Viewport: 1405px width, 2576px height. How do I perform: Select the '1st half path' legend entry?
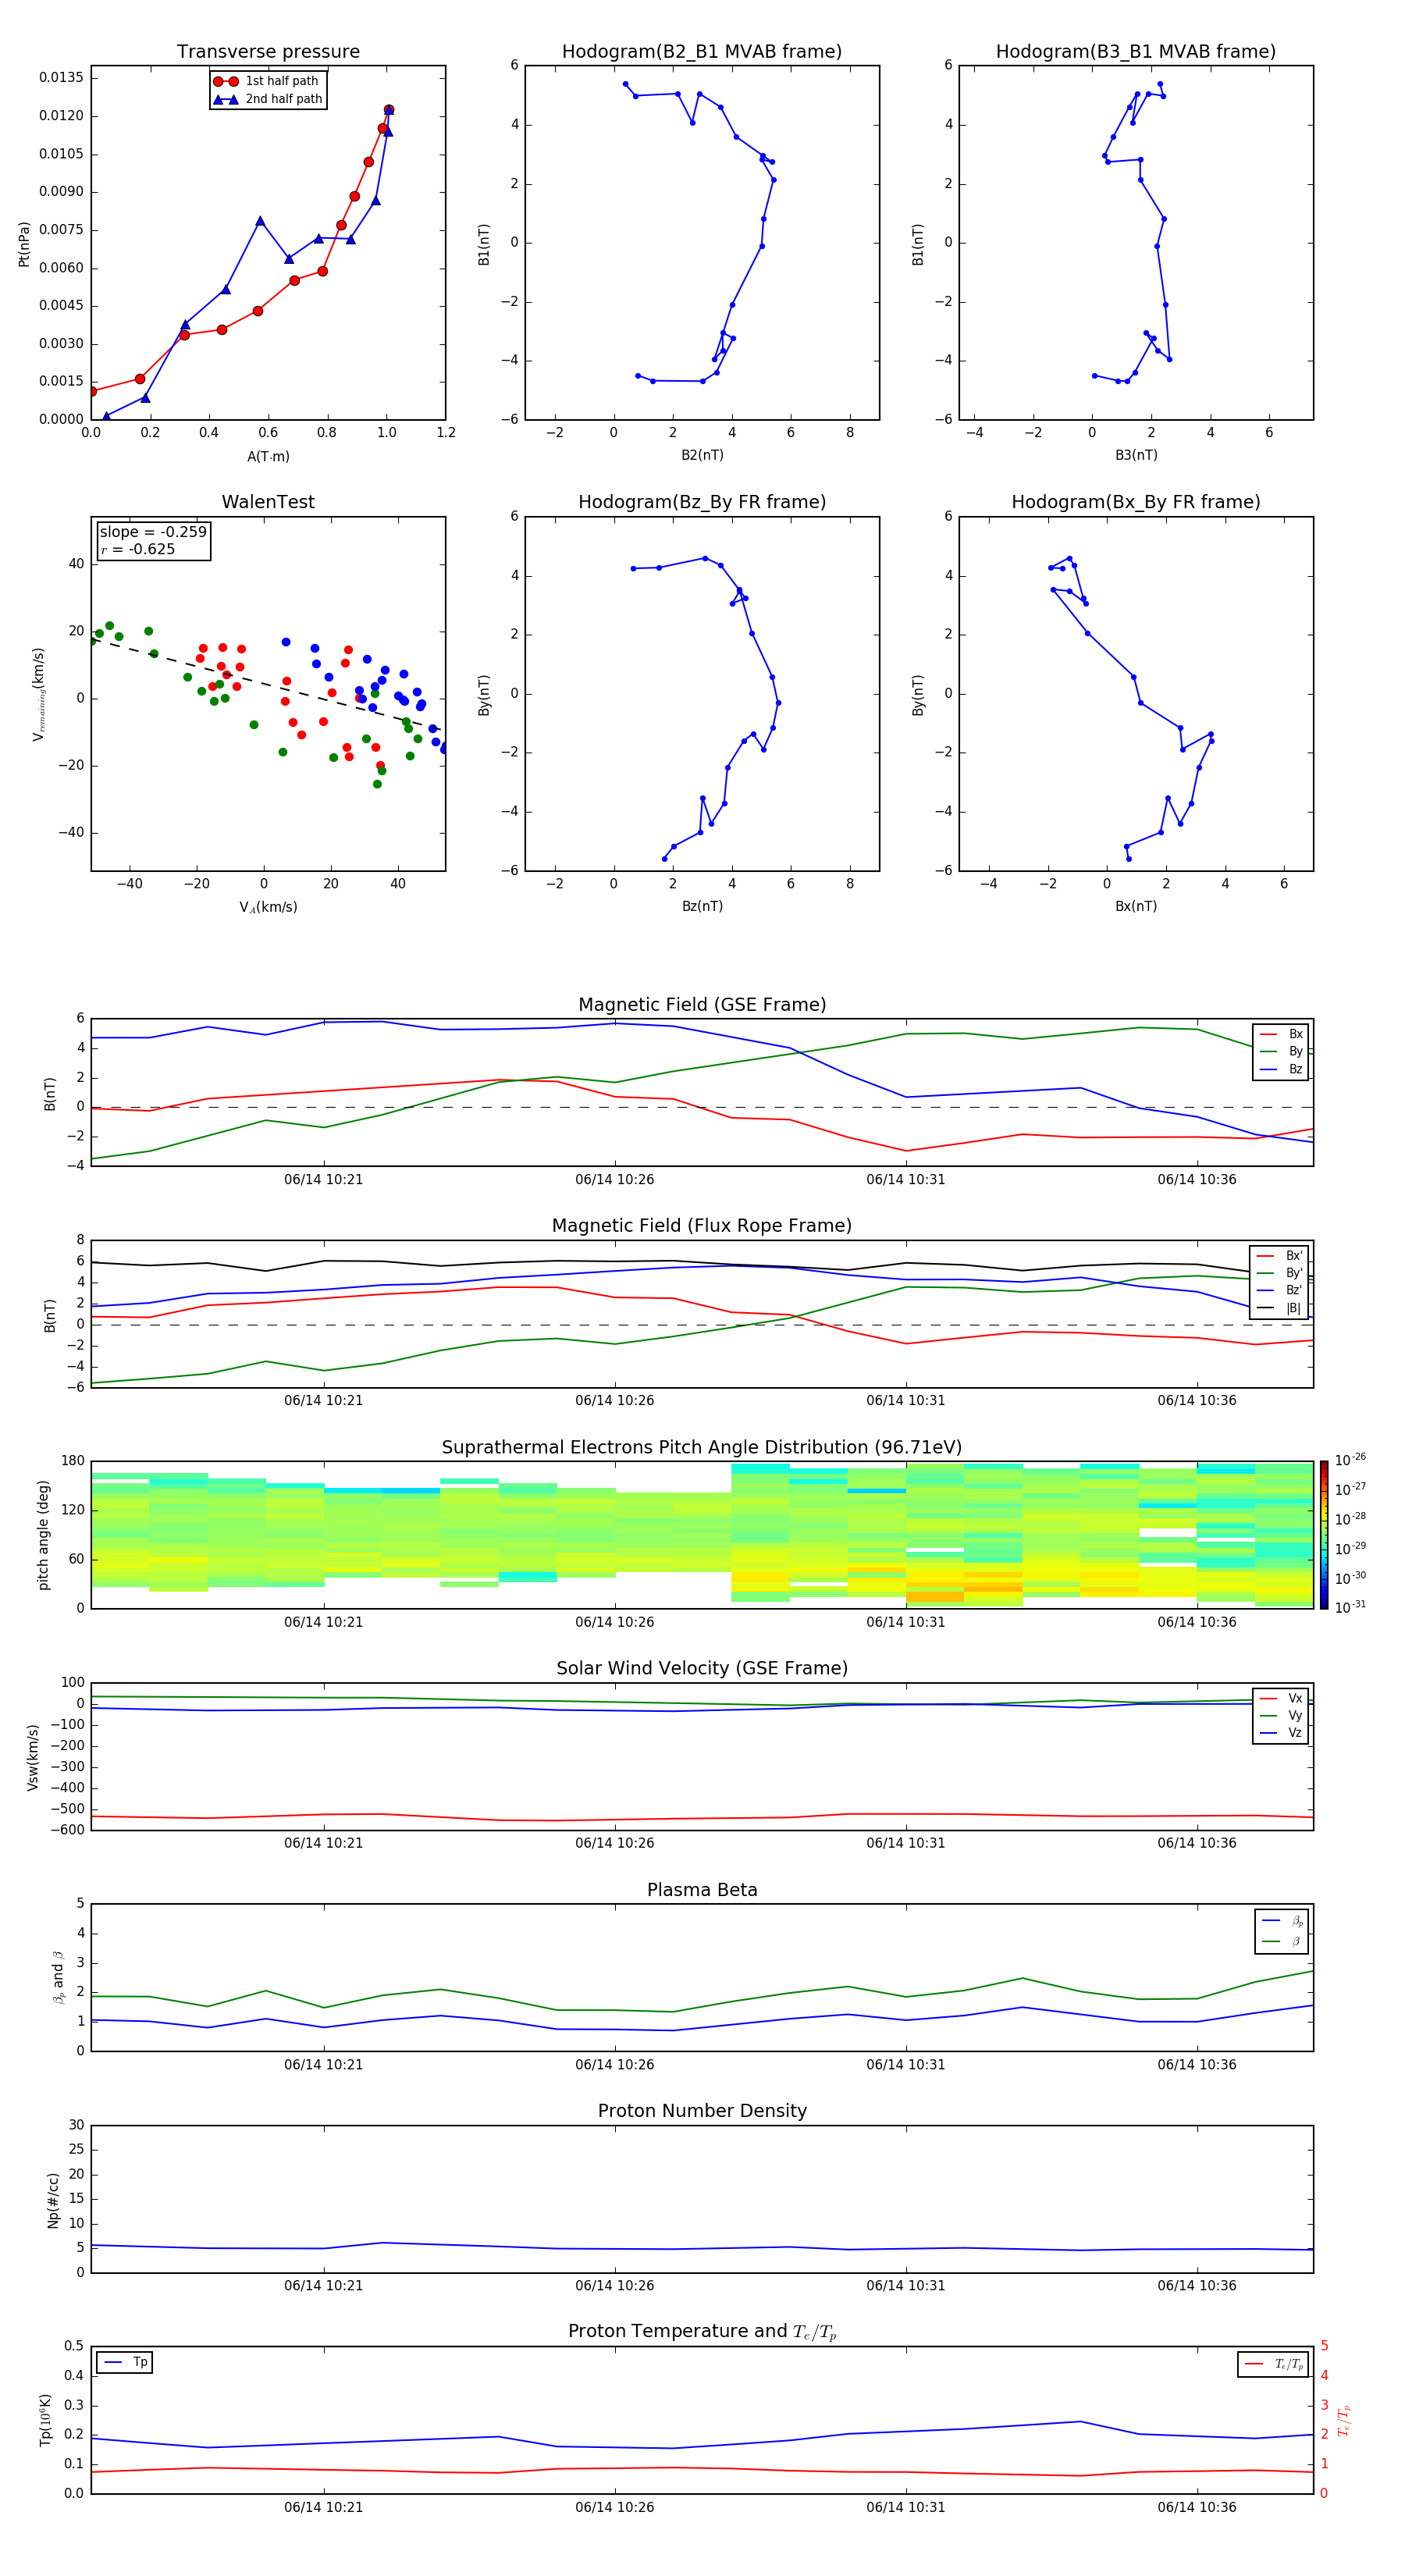point(267,81)
